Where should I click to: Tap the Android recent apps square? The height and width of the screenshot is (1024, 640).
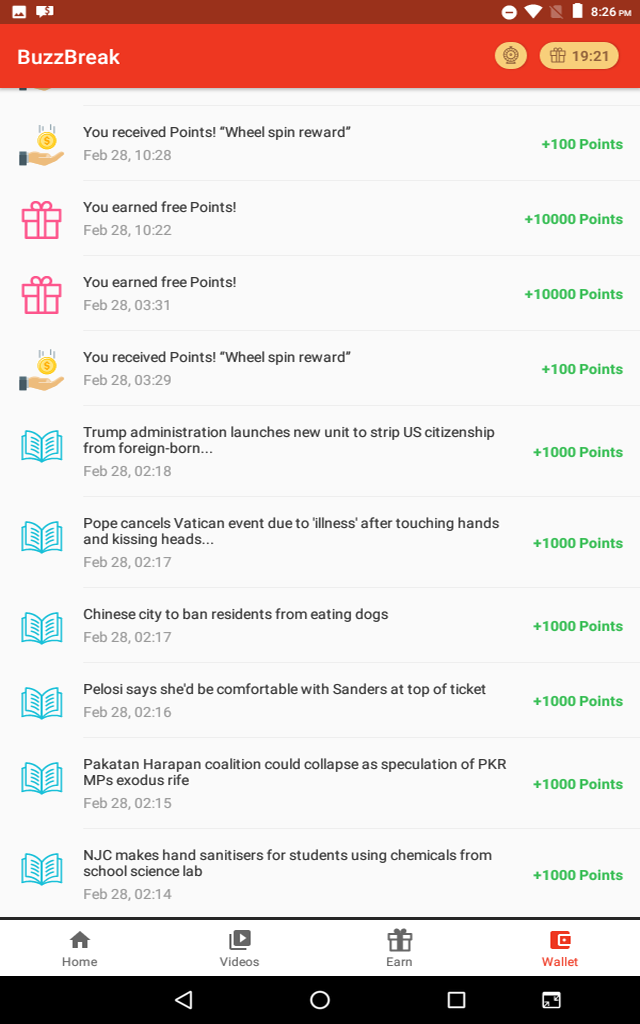456,999
